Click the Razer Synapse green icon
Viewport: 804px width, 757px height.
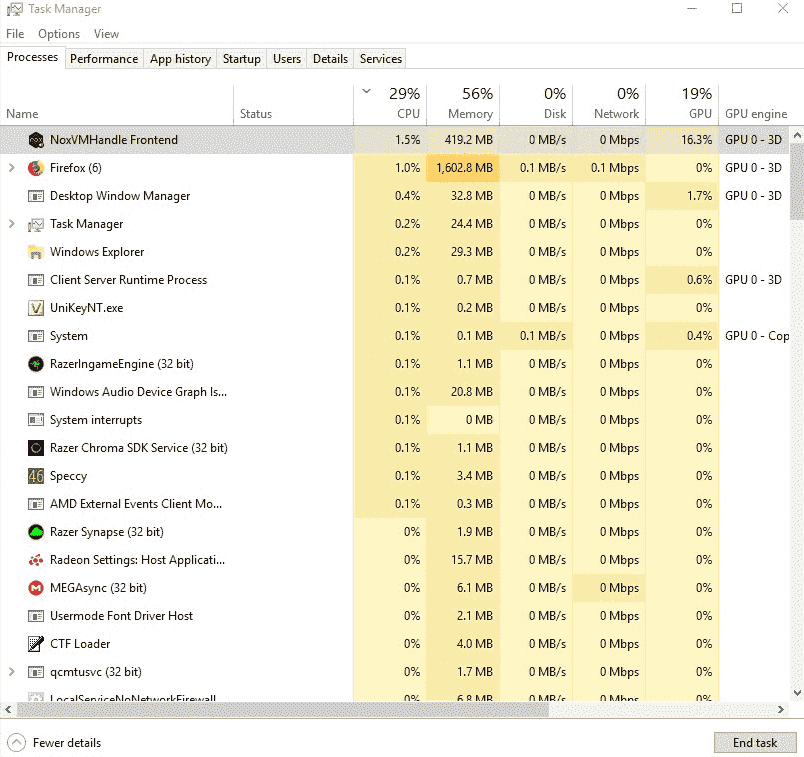click(36, 532)
